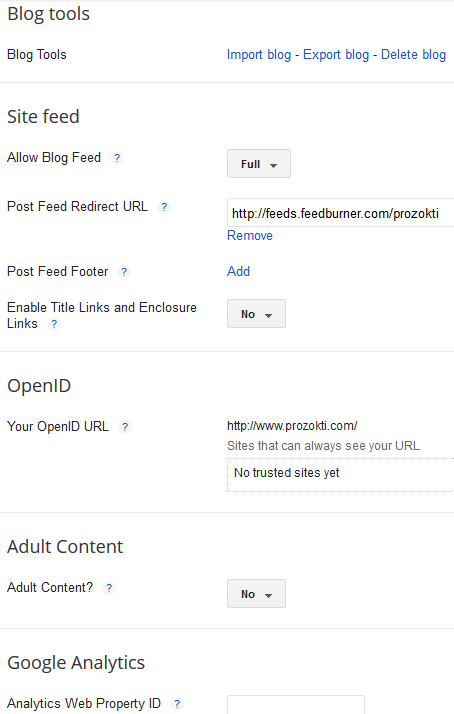Remove the post feed redirect URL
Image resolution: width=454 pixels, height=714 pixels.
(x=250, y=236)
